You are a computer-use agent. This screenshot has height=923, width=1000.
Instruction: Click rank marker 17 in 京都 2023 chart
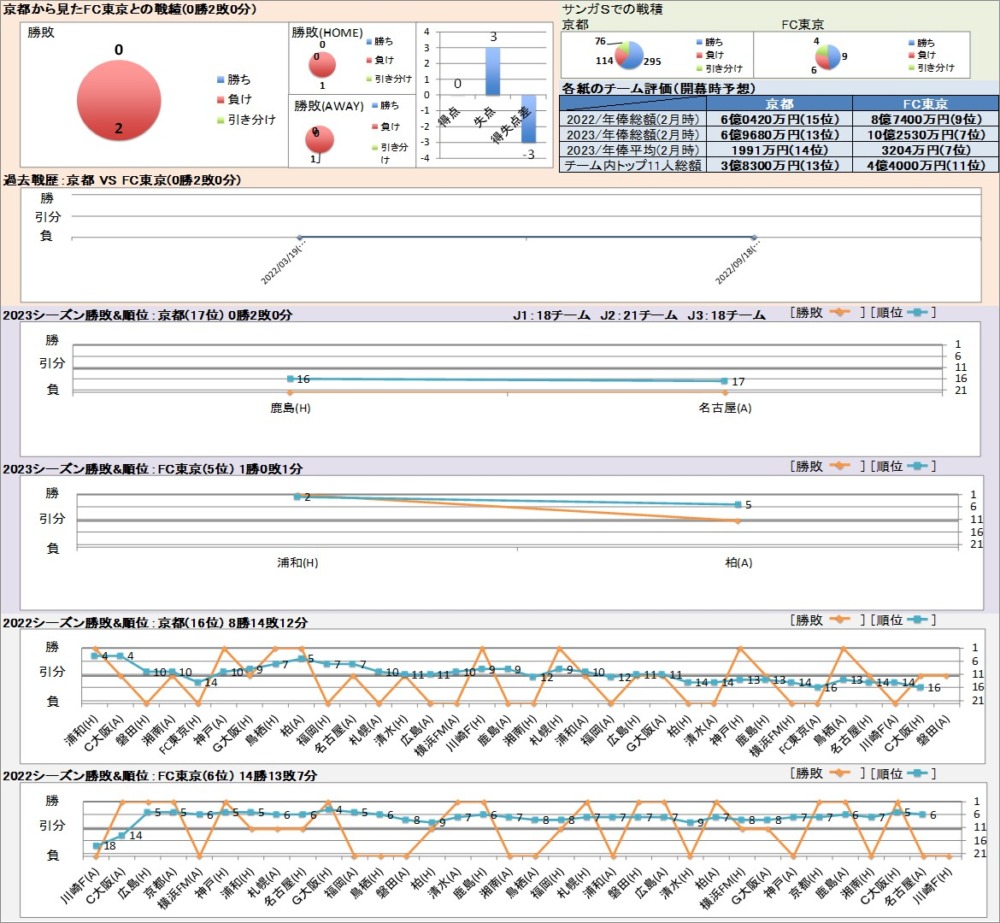[724, 381]
